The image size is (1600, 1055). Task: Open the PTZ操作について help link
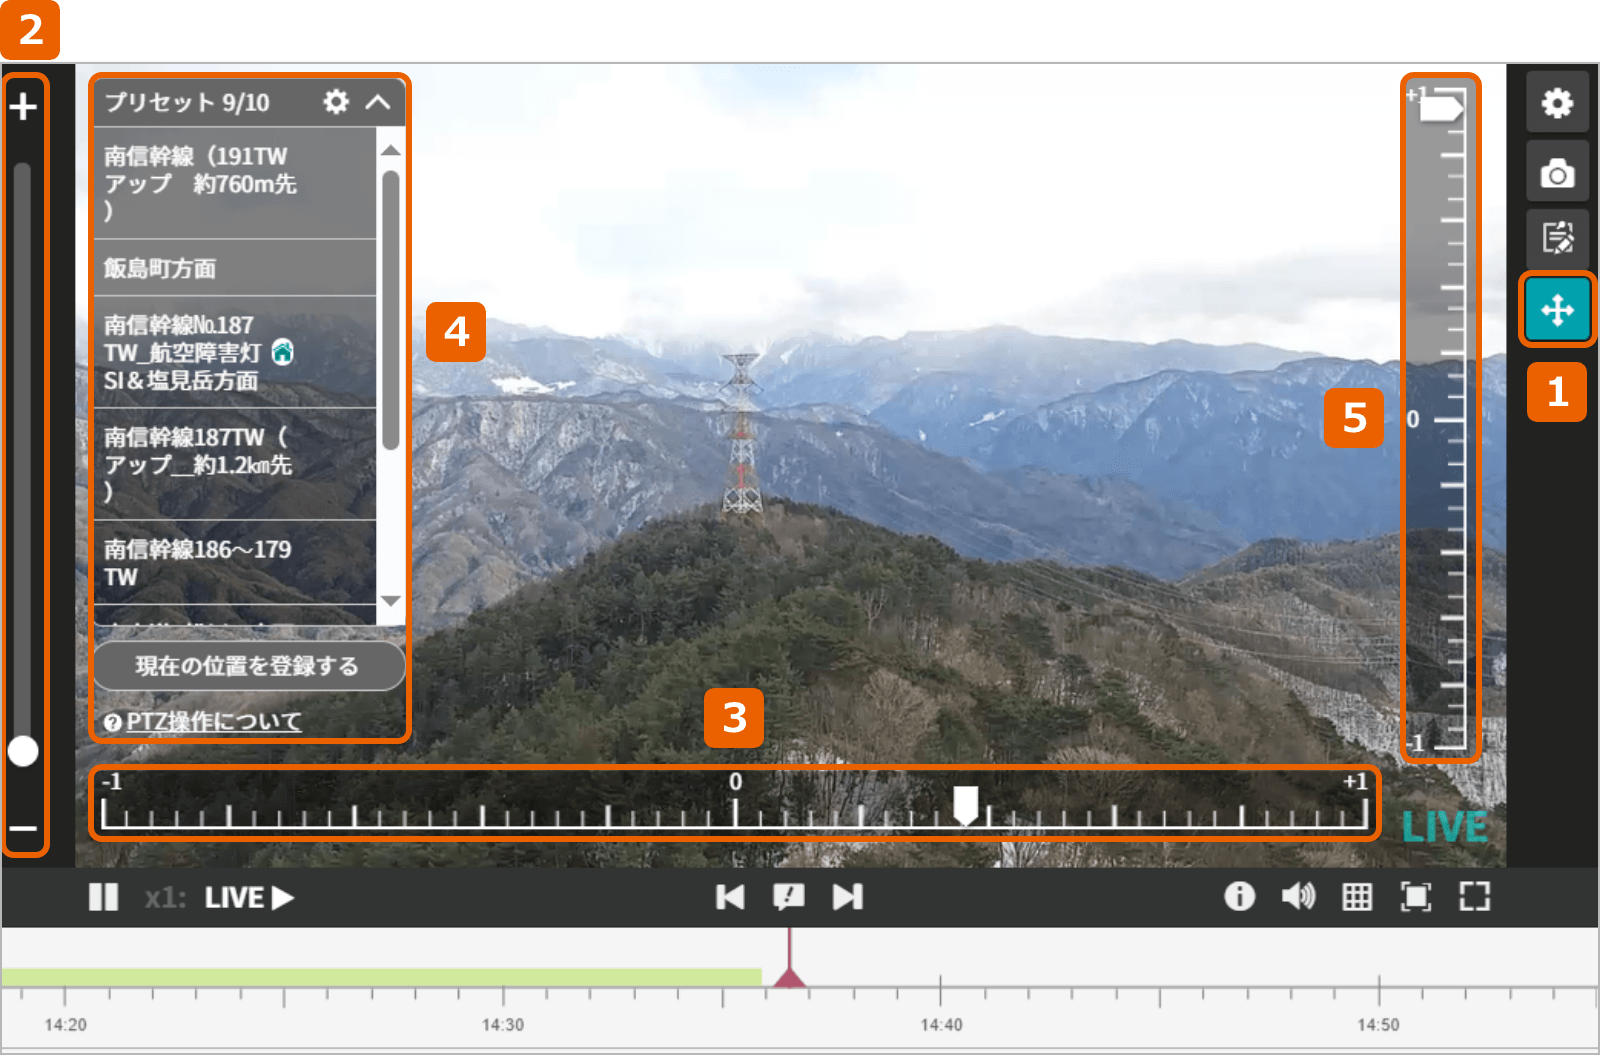pos(212,721)
